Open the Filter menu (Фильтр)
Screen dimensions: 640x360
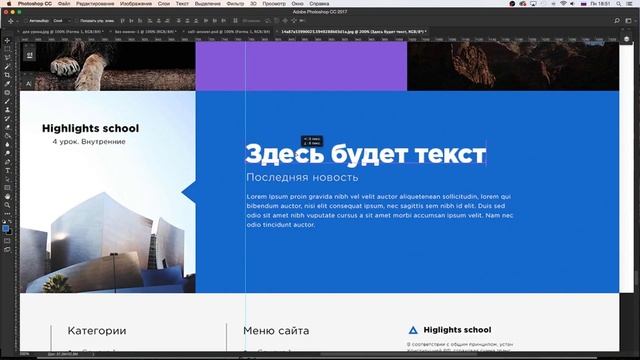235,3
